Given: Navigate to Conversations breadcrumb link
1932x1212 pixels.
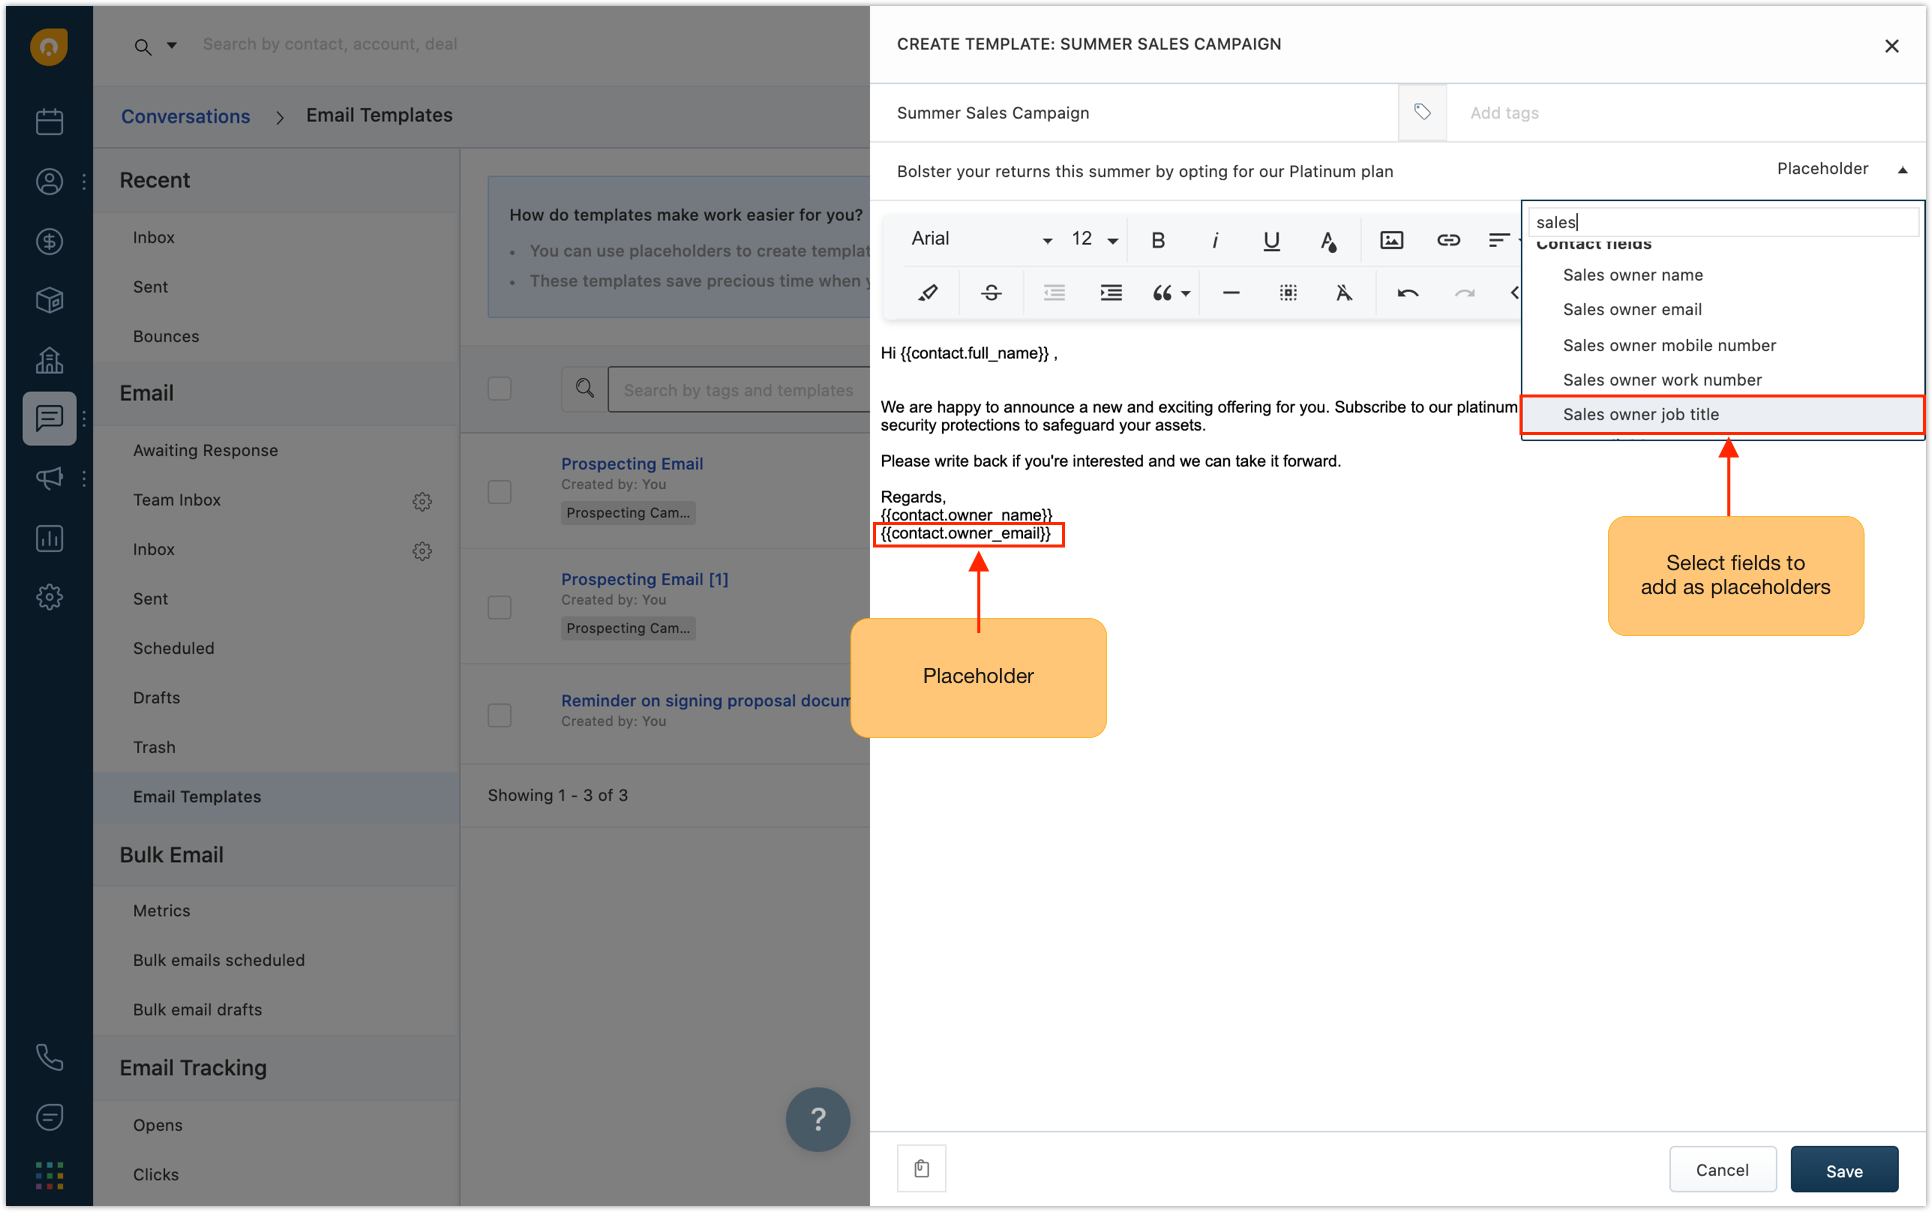Looking at the screenshot, I should pos(186,116).
